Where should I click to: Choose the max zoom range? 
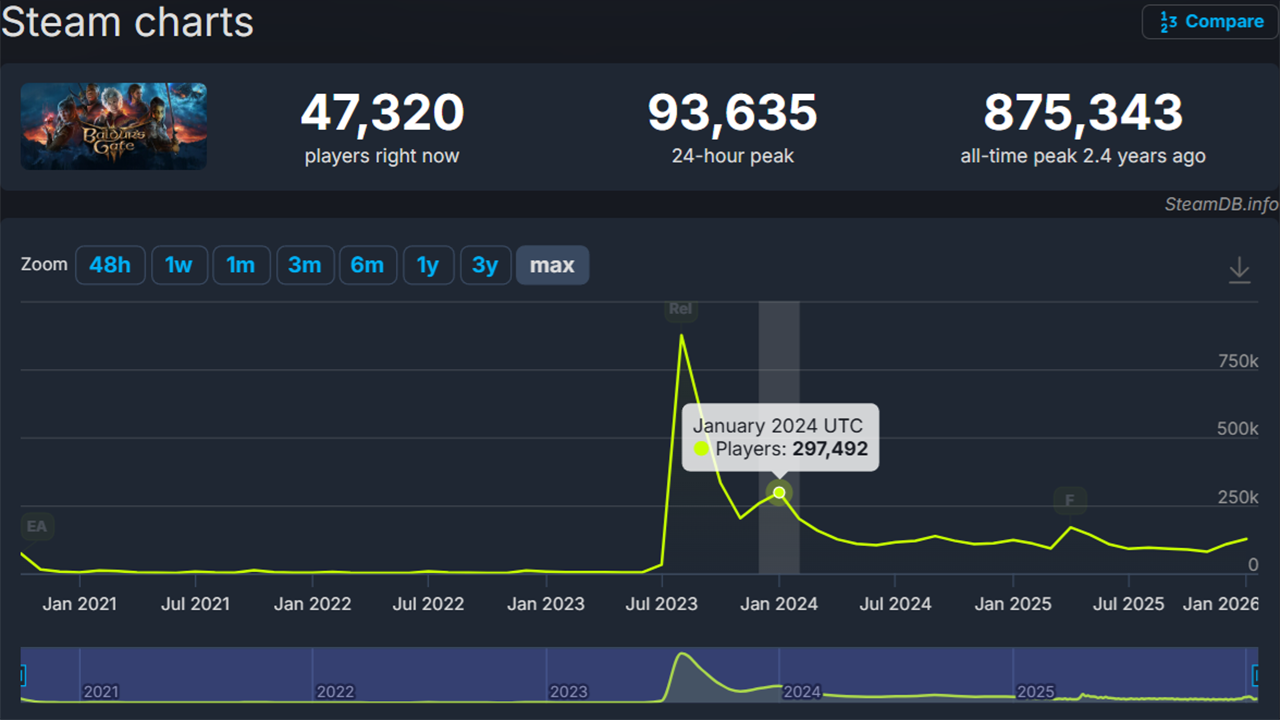click(x=552, y=266)
